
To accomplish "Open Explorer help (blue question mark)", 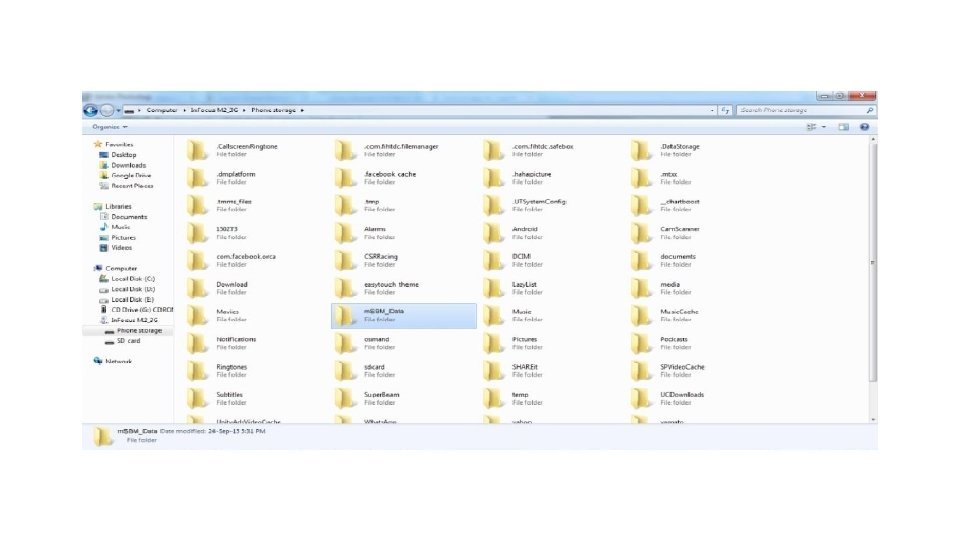I will point(864,127).
